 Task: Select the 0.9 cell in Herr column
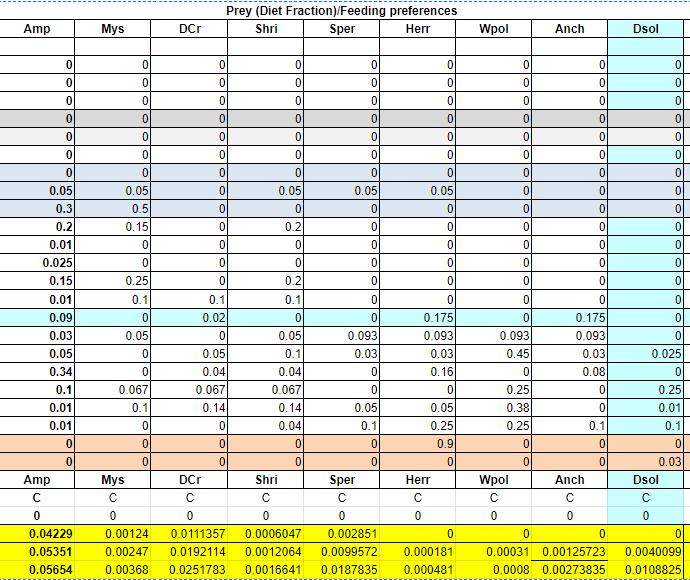click(418, 444)
